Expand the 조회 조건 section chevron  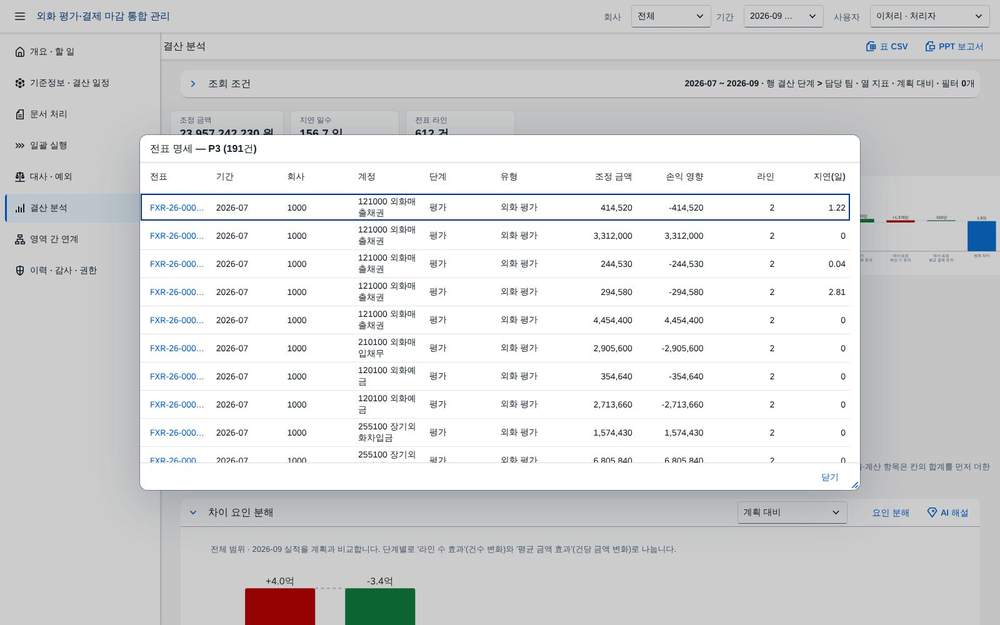pos(193,84)
